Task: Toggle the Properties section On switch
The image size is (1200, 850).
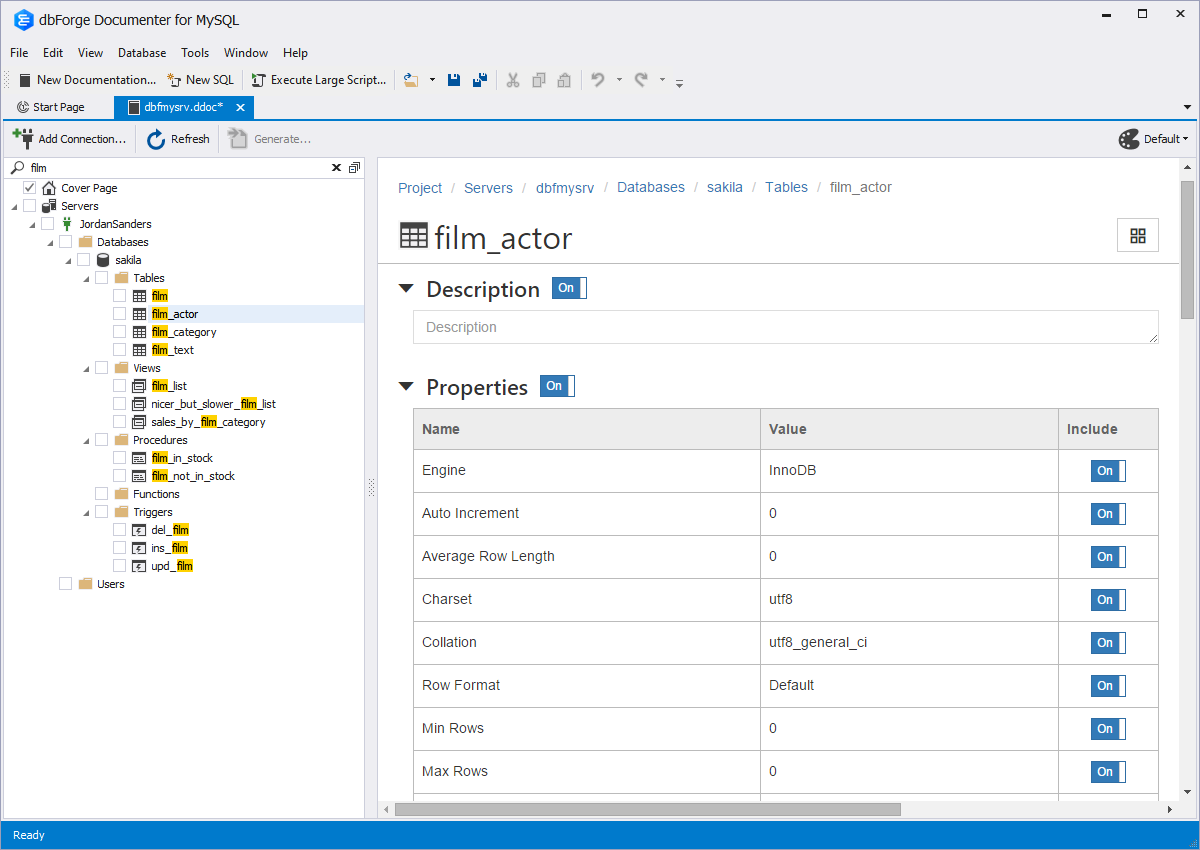Action: [x=557, y=386]
